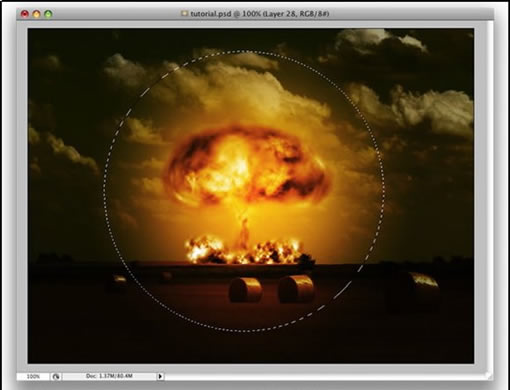510x390 pixels.
Task: Click the status bar icon next to zoom field
Action: click(56, 377)
